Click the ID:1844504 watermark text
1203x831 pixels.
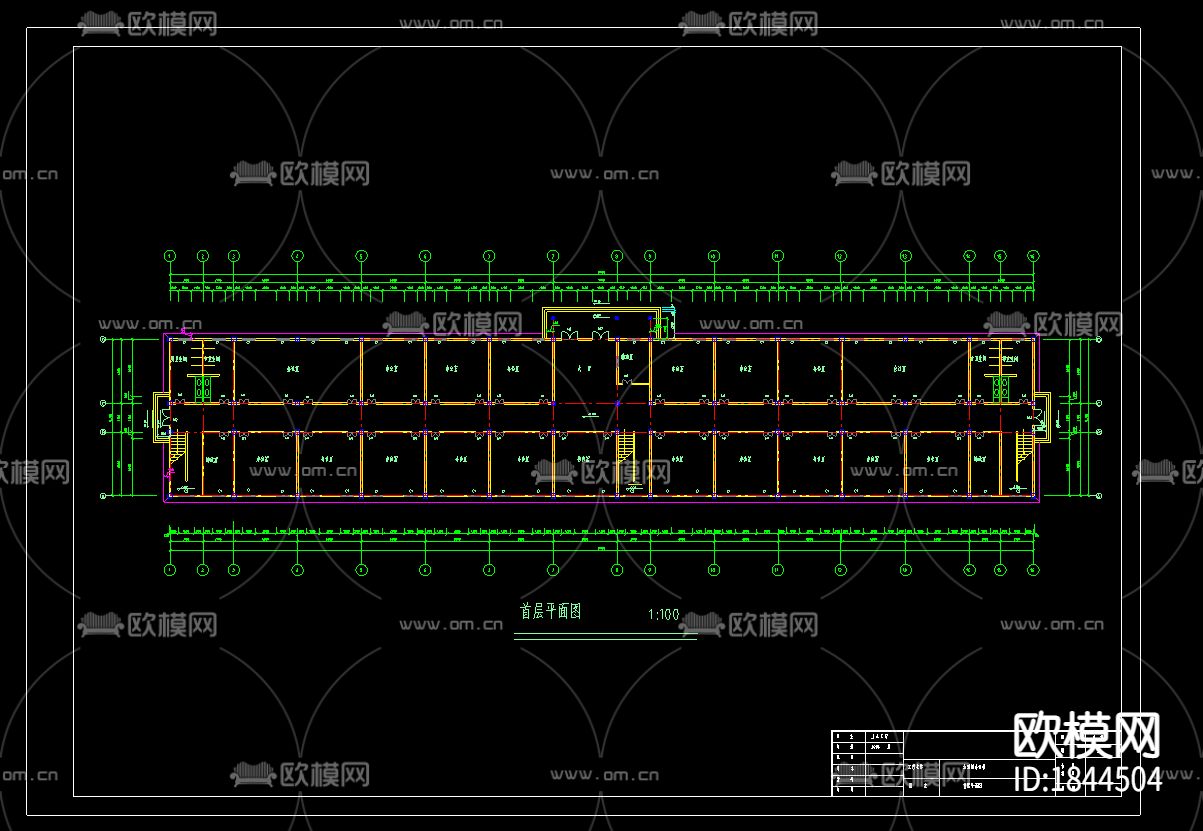click(x=1088, y=780)
